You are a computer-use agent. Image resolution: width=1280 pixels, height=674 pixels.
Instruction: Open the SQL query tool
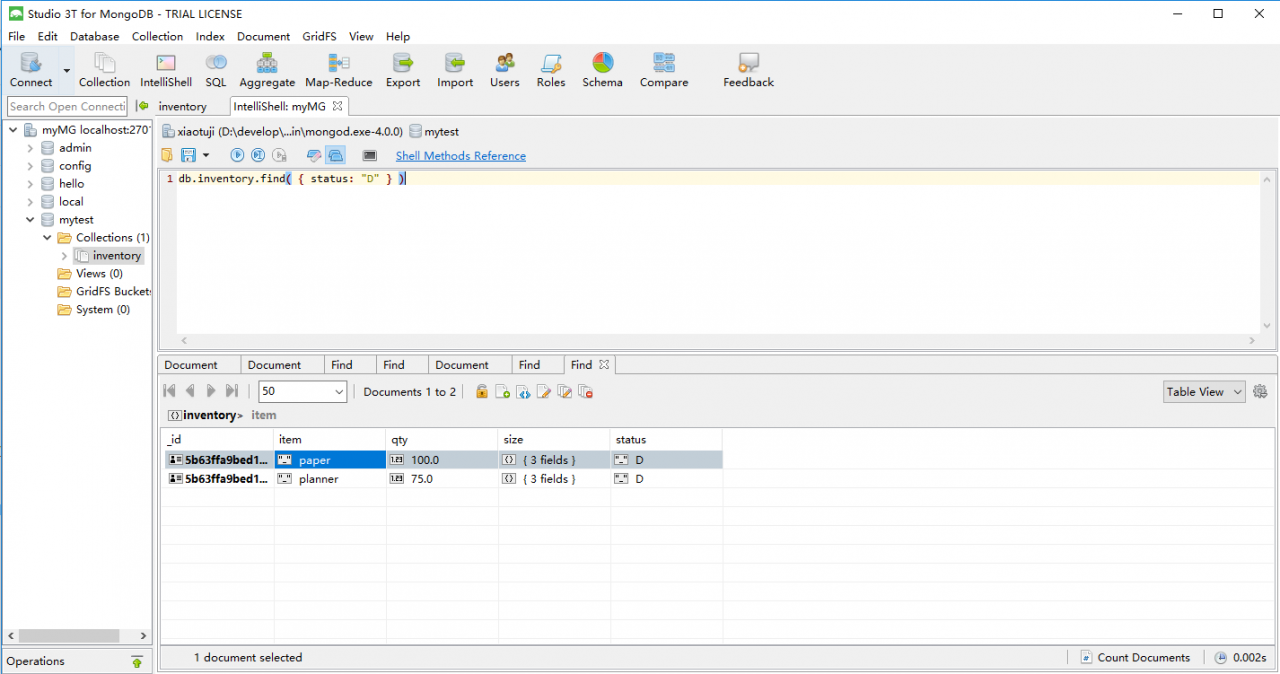[x=215, y=71]
